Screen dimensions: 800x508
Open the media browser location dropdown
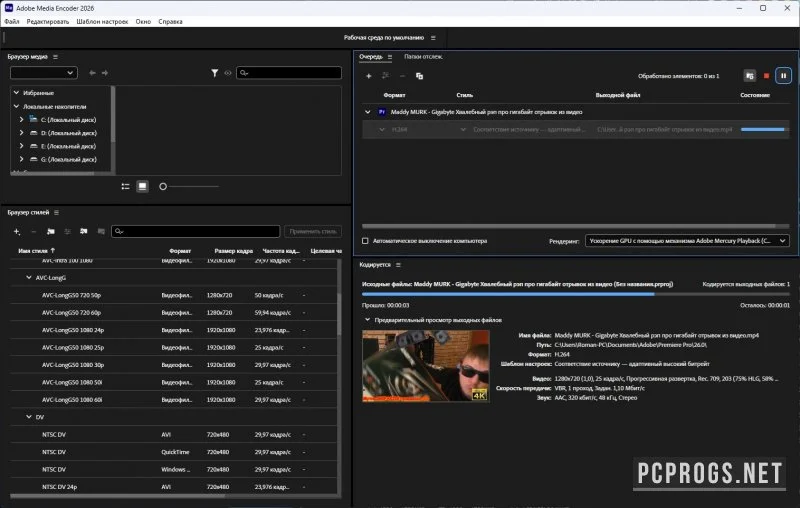pyautogui.click(x=44, y=73)
